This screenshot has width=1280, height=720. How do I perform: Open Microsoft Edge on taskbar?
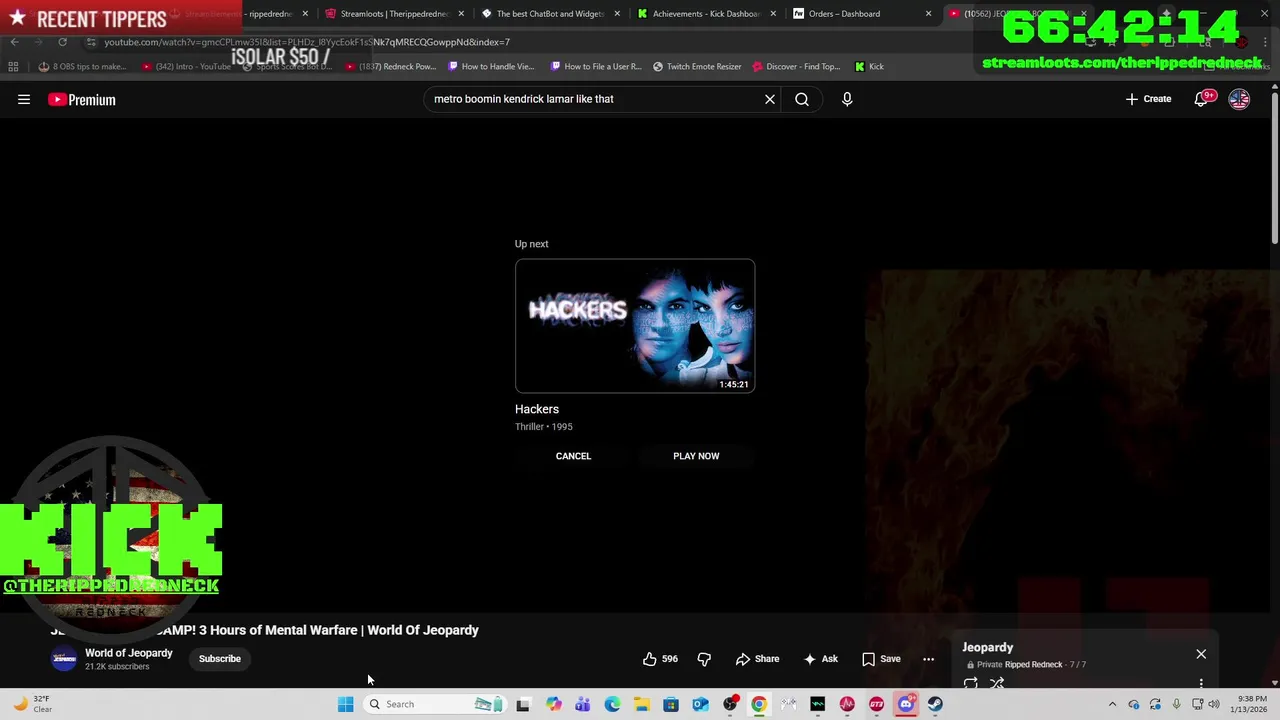tap(612, 704)
